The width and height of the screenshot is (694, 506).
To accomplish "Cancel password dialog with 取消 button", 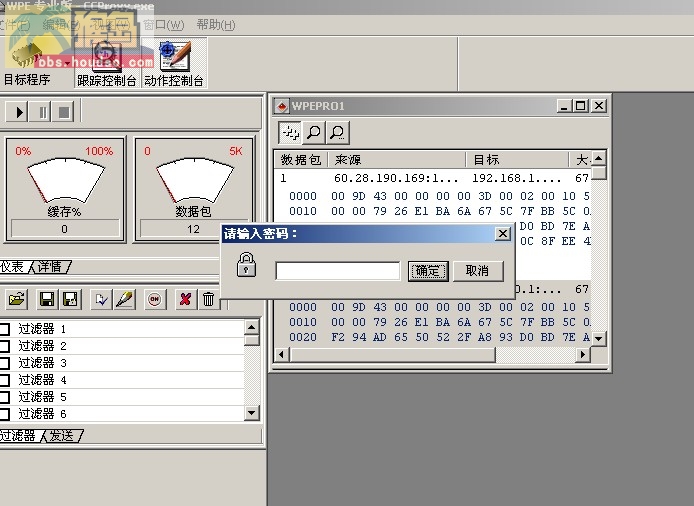I will point(478,270).
